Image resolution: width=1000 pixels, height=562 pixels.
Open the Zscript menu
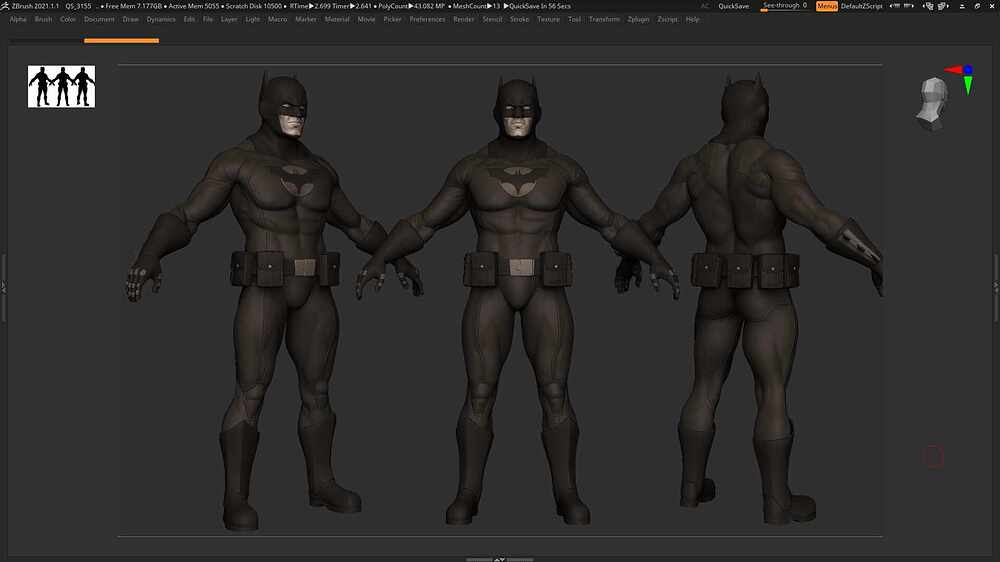[668, 19]
